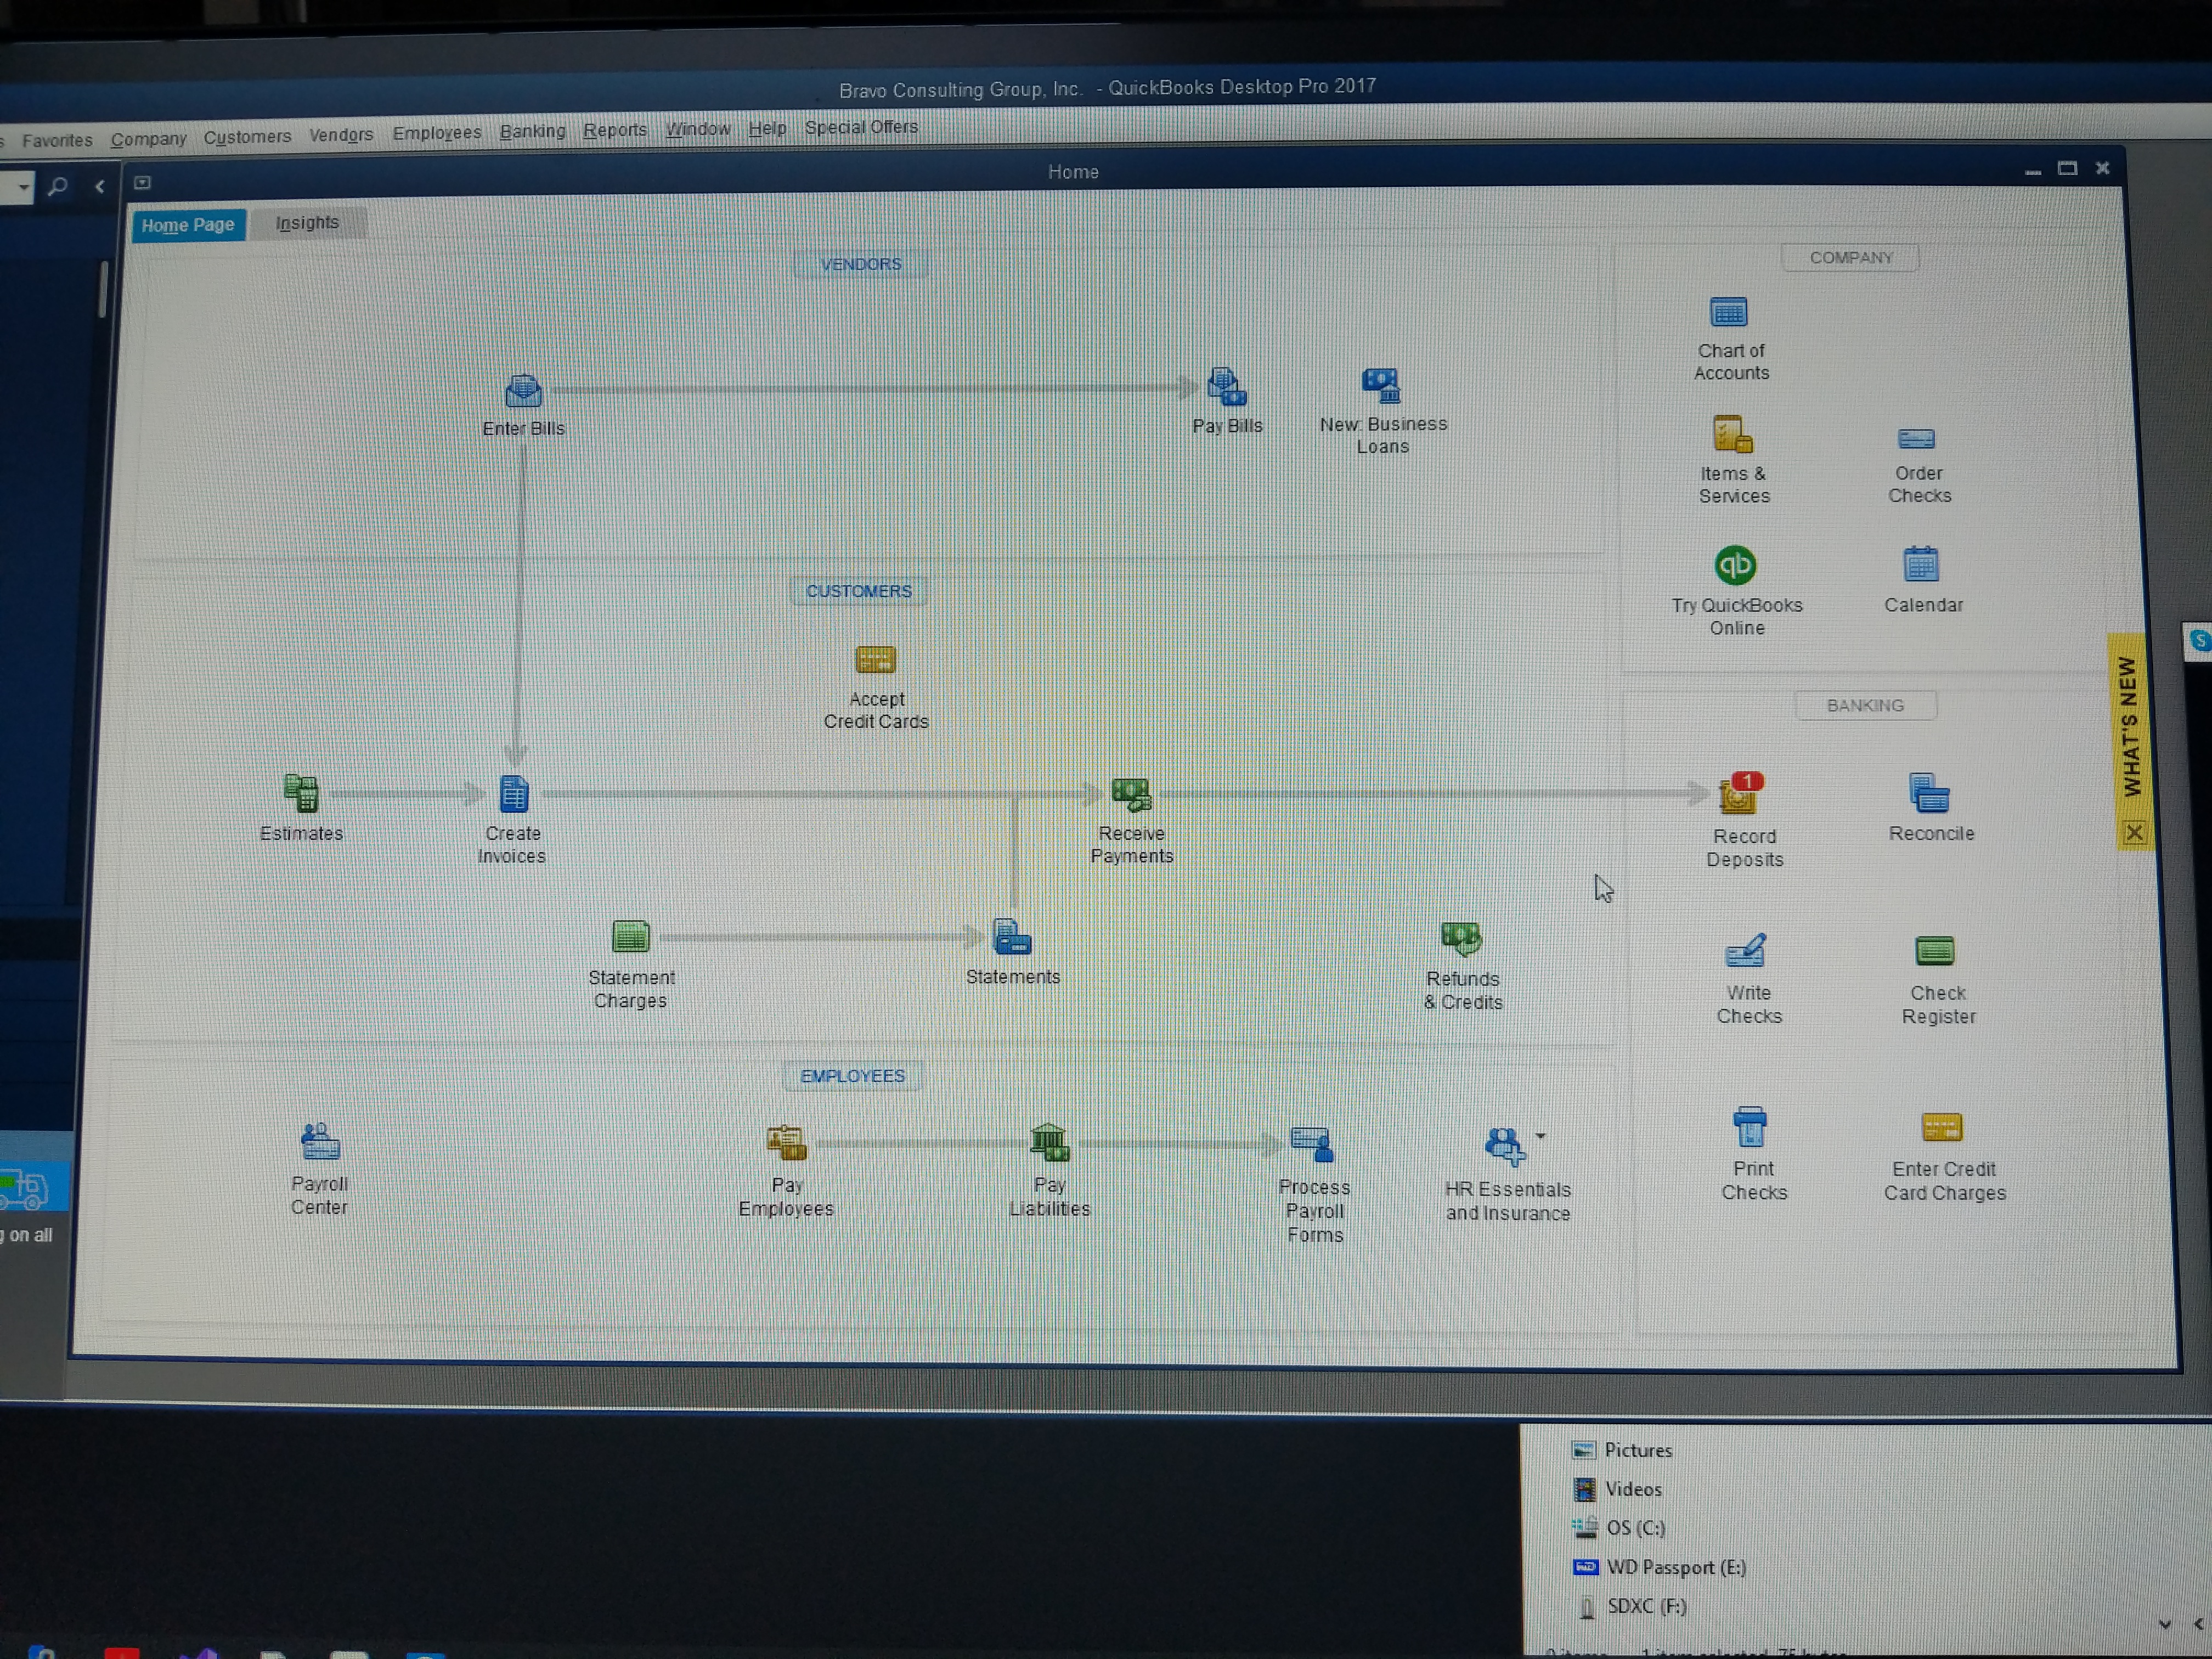Collapse the left icon bar arrow
This screenshot has width=2212, height=1659.
[x=99, y=186]
